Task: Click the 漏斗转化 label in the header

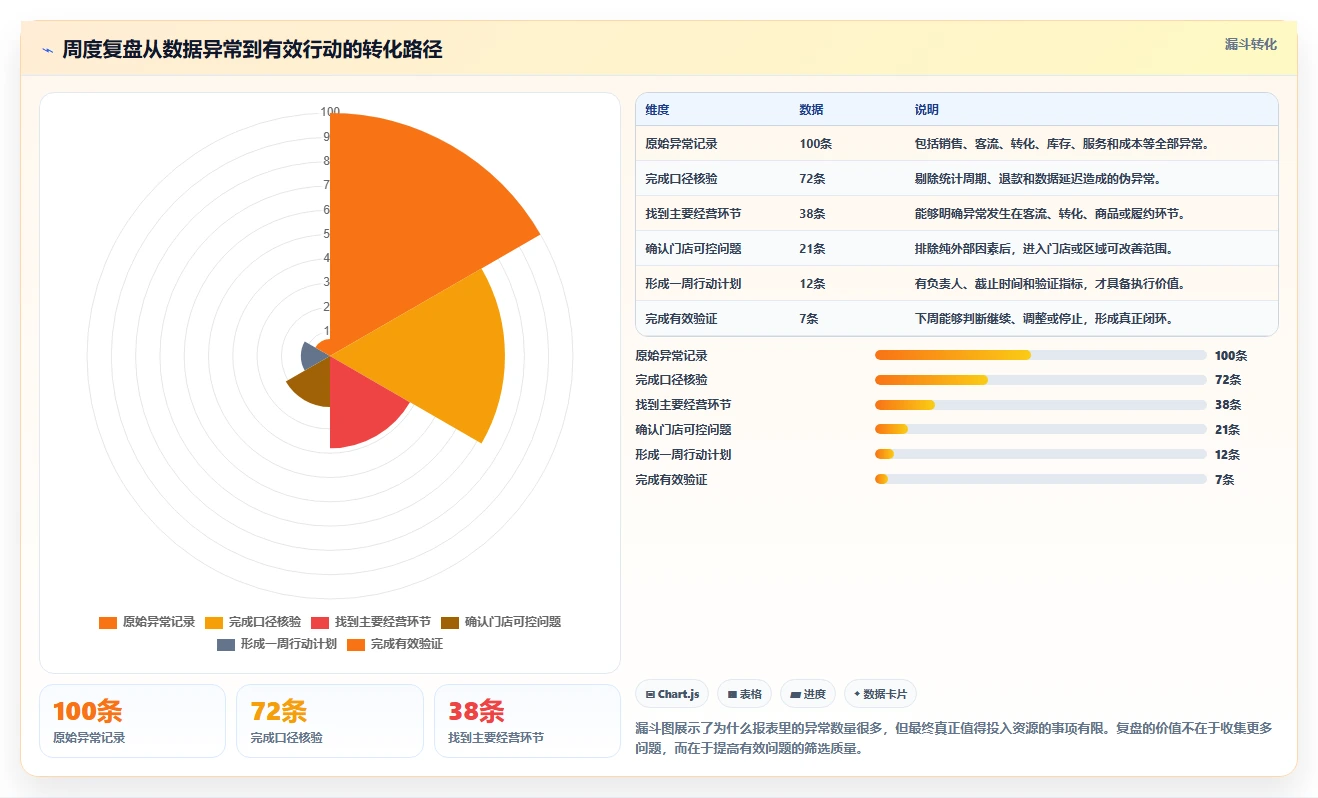Action: click(x=1251, y=44)
